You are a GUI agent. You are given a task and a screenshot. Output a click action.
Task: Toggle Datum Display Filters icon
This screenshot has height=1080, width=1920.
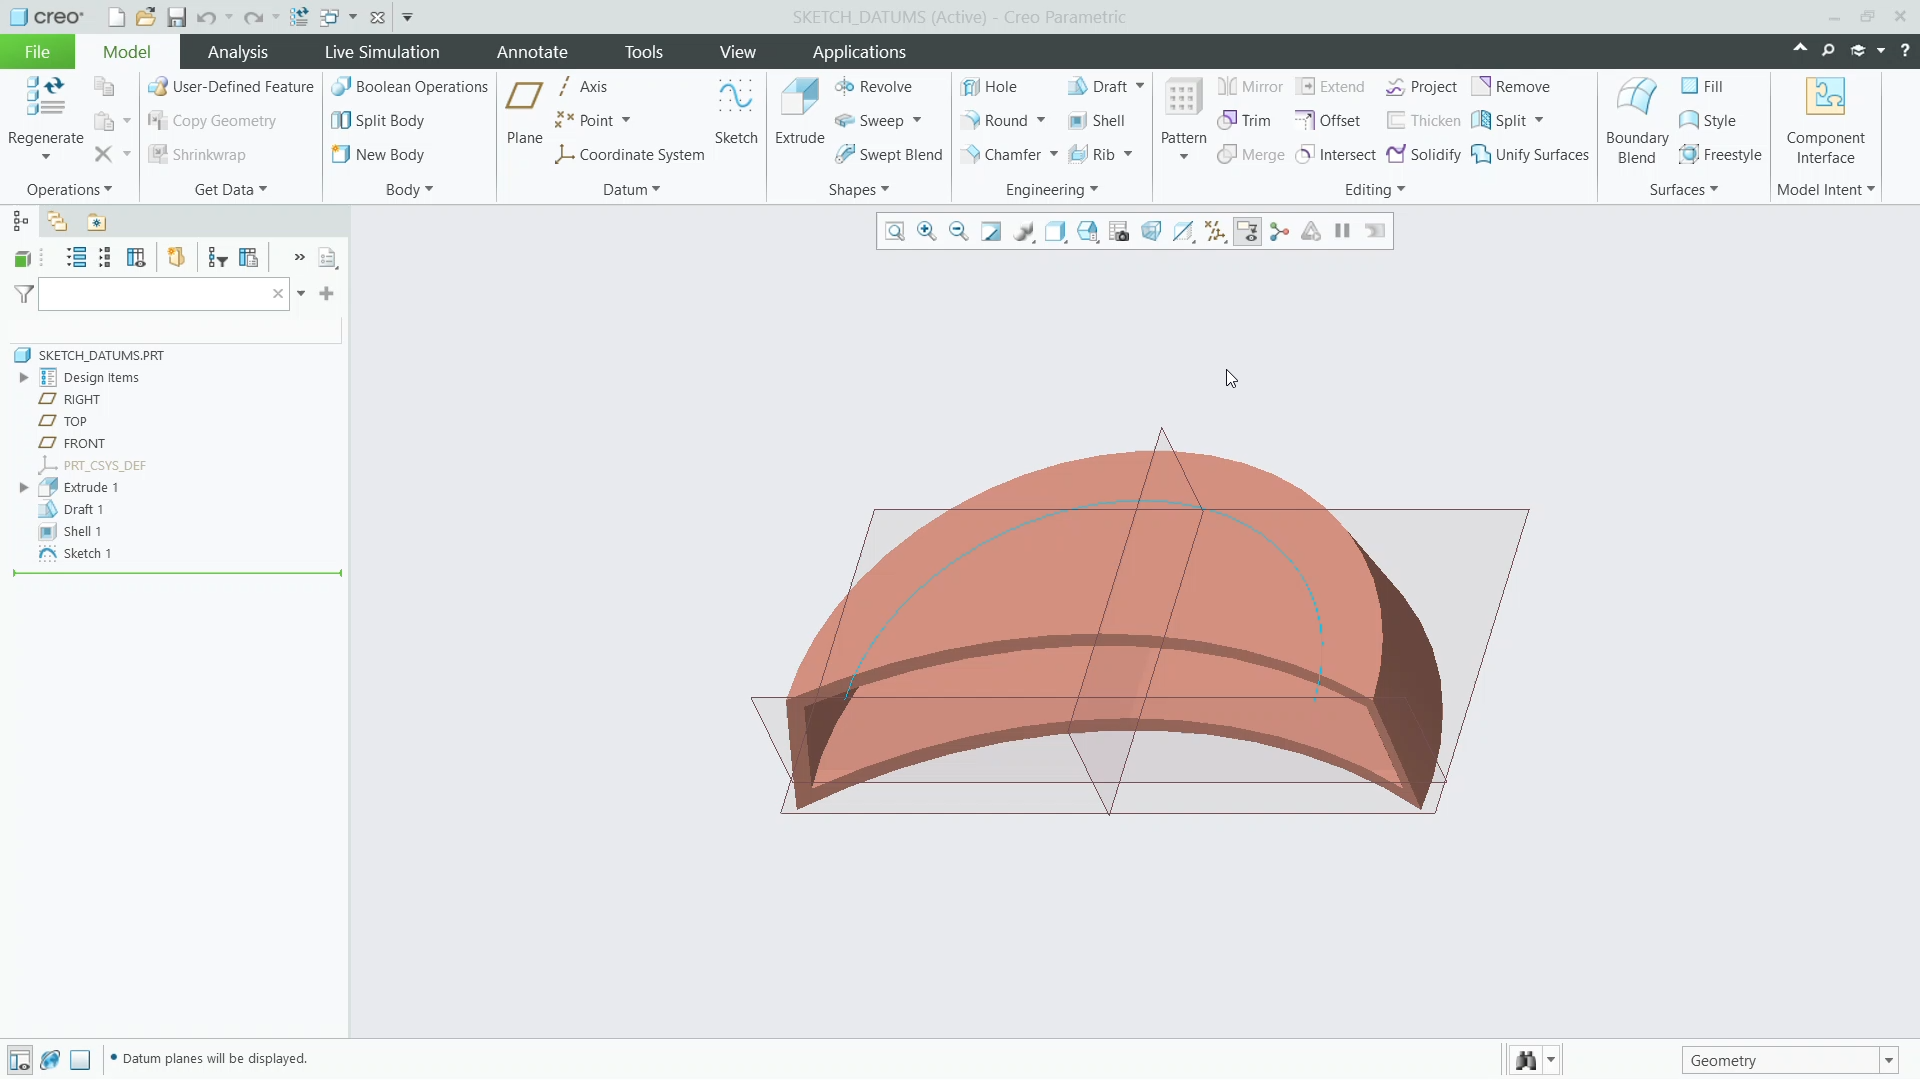click(x=1215, y=232)
